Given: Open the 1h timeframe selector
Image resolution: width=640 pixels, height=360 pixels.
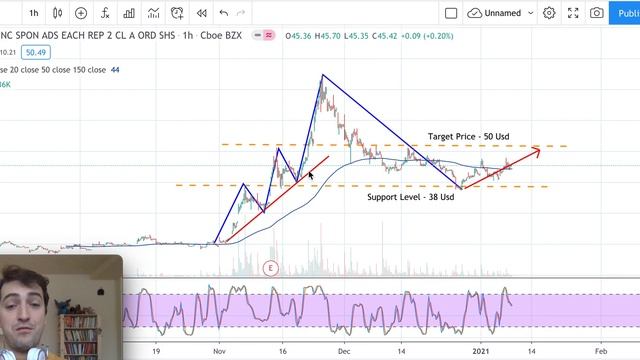Looking at the screenshot, I should point(33,13).
